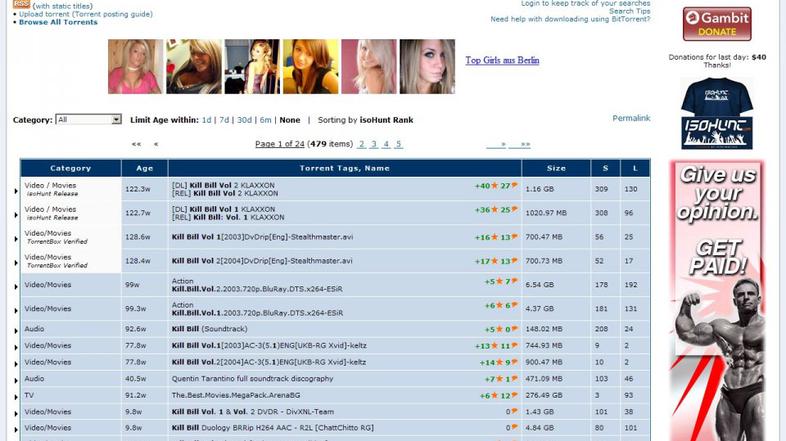Viewport: 786px width, 441px height.
Task: Expand the Quentin Tarantino discography row arrow
Action: (16, 380)
